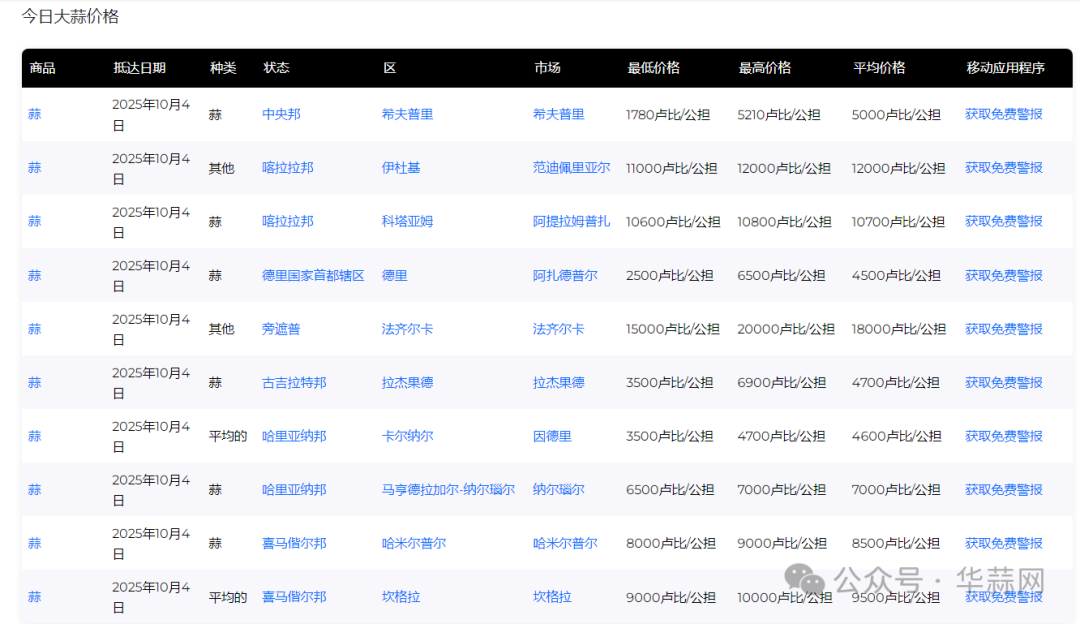The height and width of the screenshot is (624, 1080).
Task: Click the 抵达日期 column header
Action: click(139, 68)
